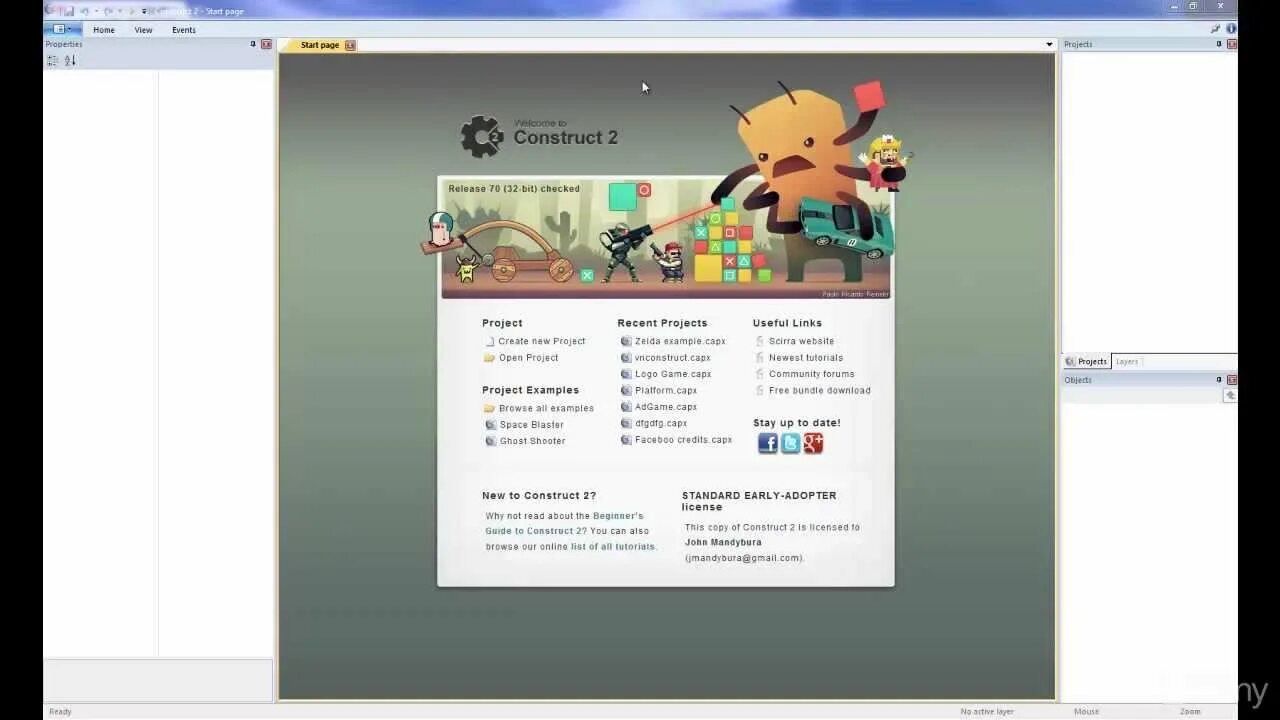Close the Properties panel
1280x720 pixels.
[266, 44]
